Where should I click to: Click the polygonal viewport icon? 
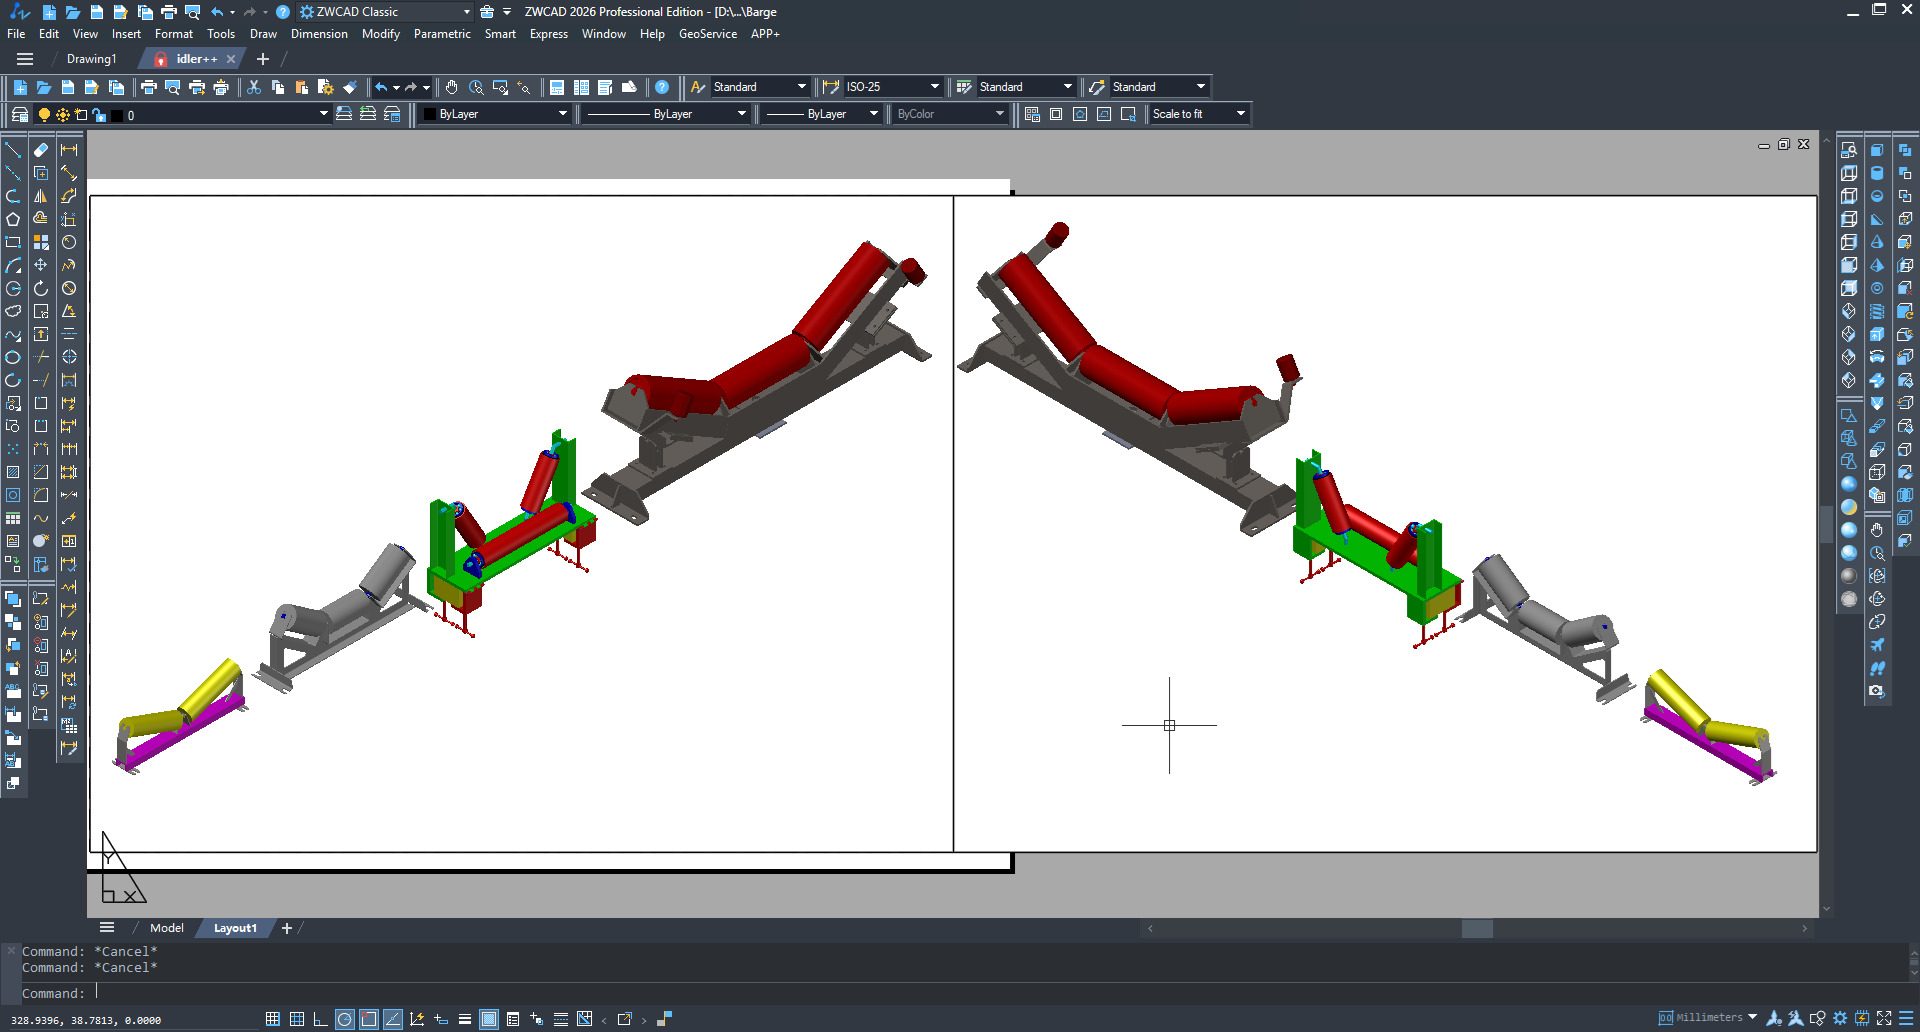(x=1080, y=114)
